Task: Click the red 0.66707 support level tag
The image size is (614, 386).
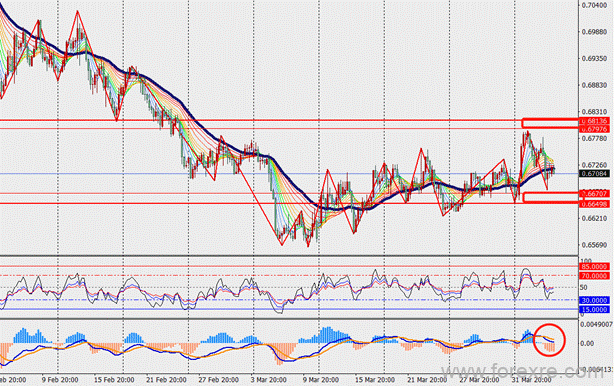Action: (595, 194)
